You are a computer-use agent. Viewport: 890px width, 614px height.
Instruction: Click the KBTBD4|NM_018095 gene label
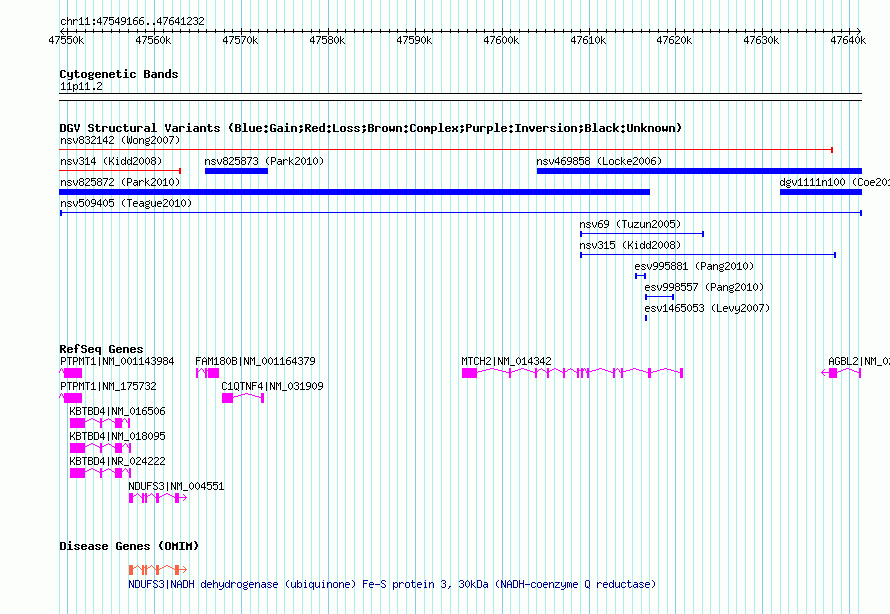[117, 436]
